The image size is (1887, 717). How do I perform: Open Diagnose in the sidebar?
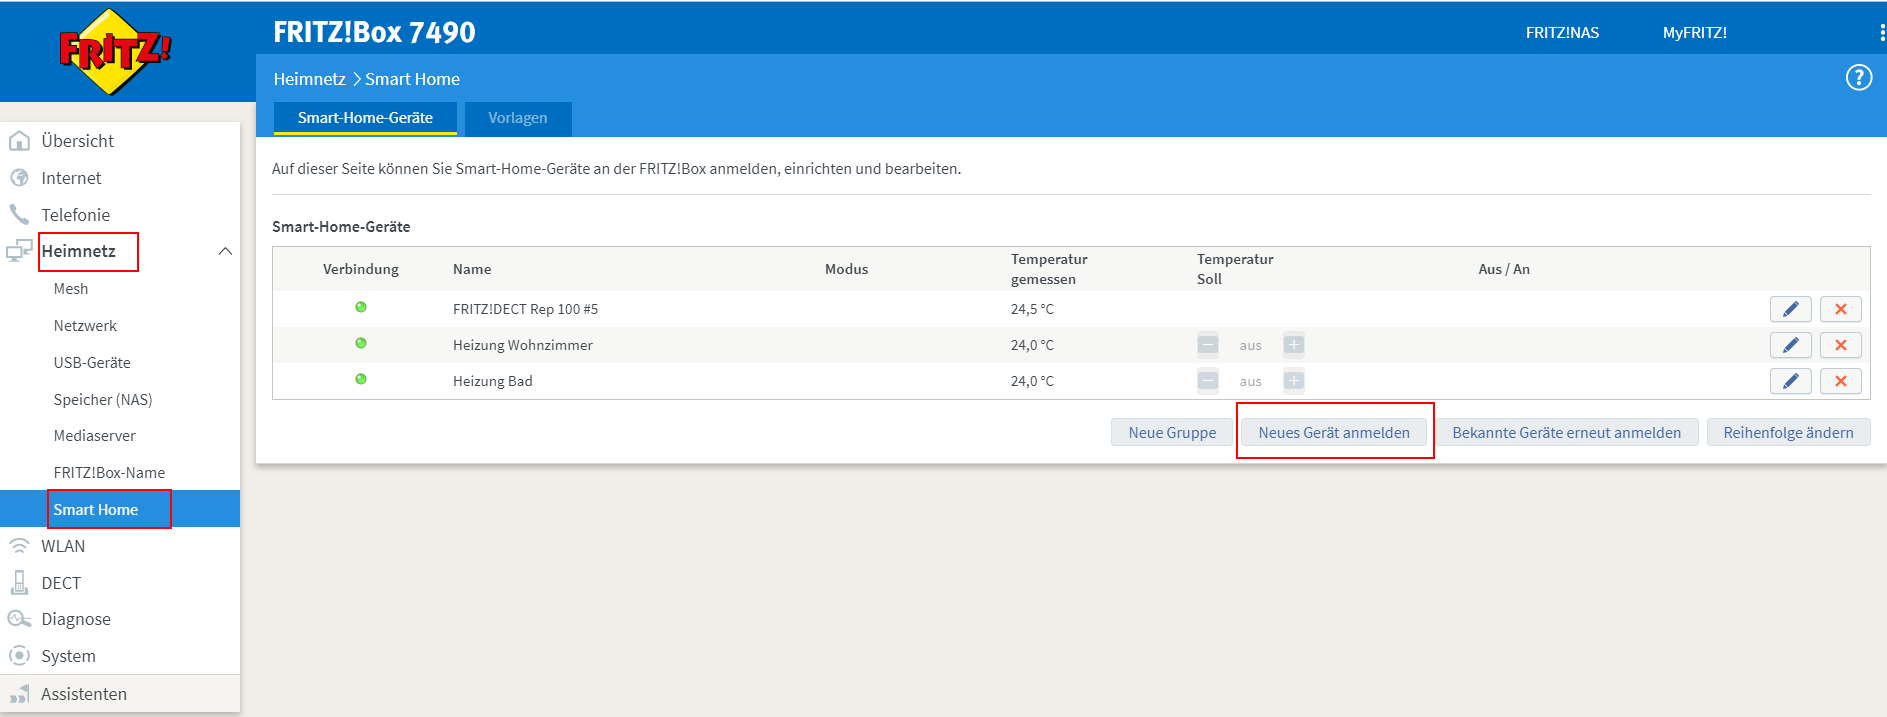pos(76,619)
